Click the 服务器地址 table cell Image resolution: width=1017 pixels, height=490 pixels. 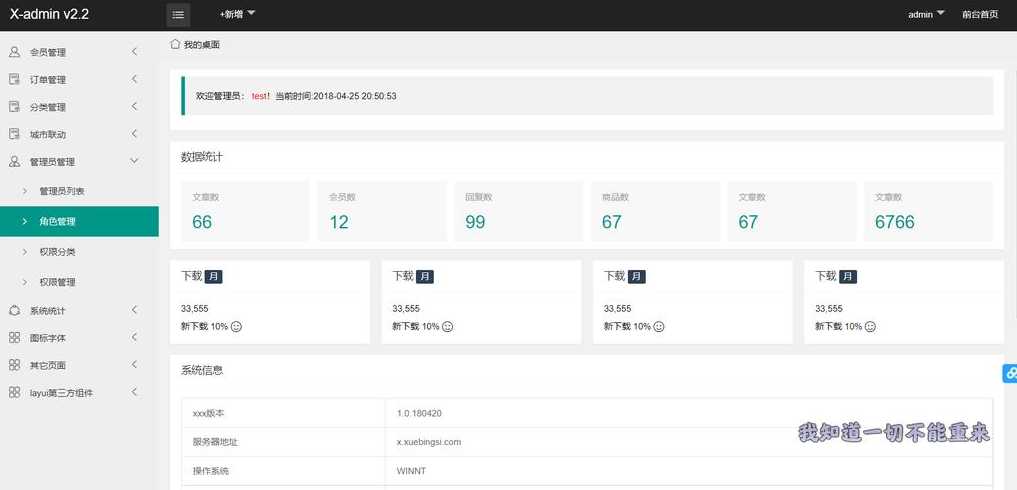[283, 442]
